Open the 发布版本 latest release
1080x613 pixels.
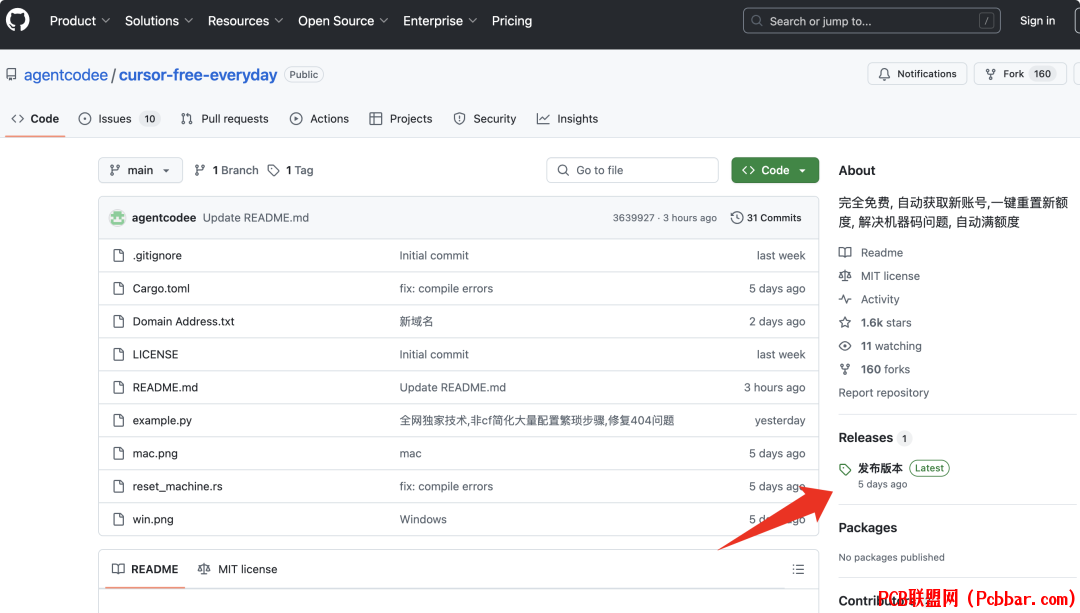(x=880, y=468)
